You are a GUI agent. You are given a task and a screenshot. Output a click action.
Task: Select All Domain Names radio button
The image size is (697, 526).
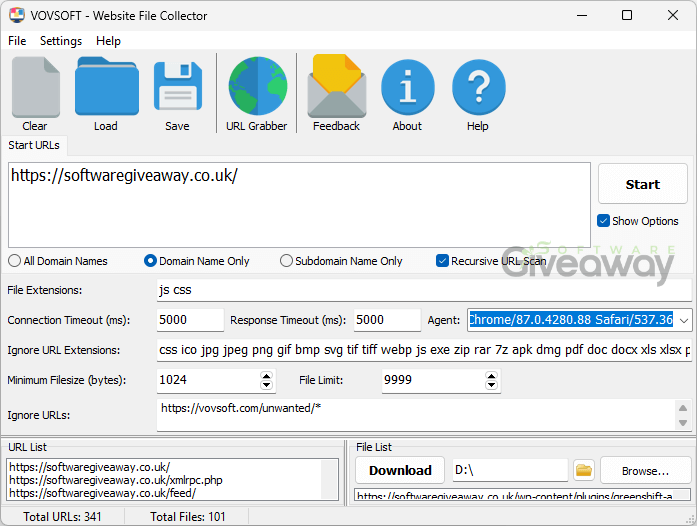point(14,261)
